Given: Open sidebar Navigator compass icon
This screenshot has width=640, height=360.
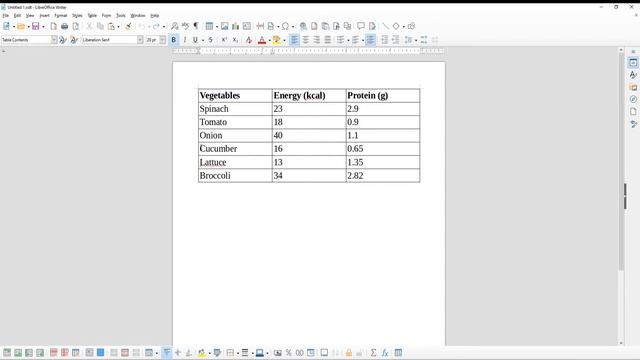Looking at the screenshot, I should [x=633, y=99].
